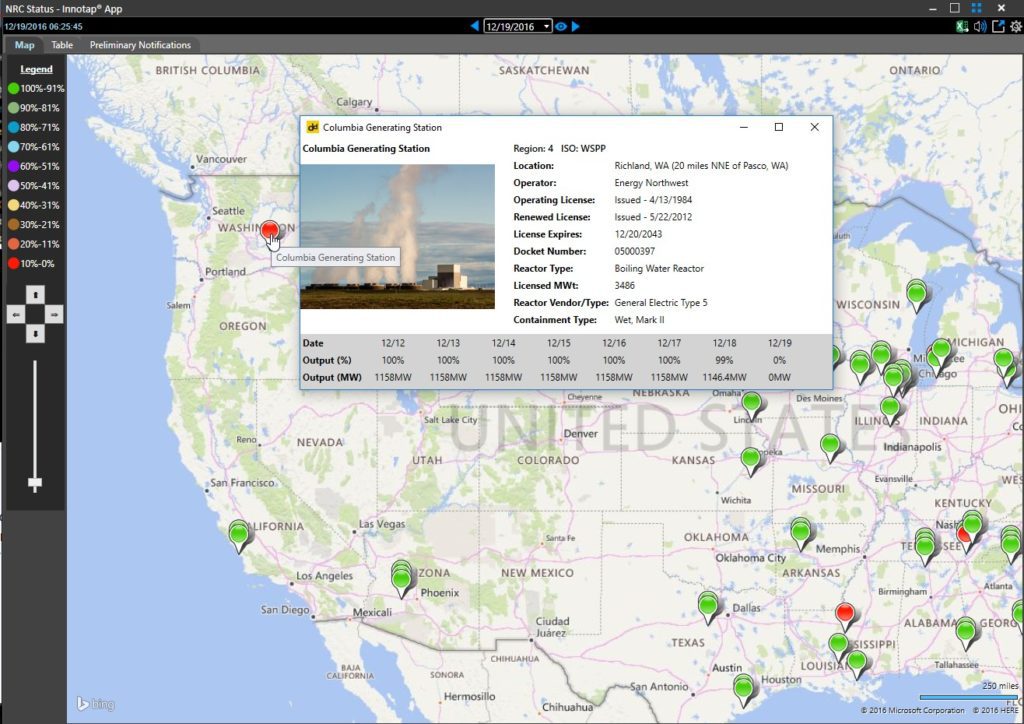
Task: Select the green plant pin southwest of Houston
Action: pos(743,687)
